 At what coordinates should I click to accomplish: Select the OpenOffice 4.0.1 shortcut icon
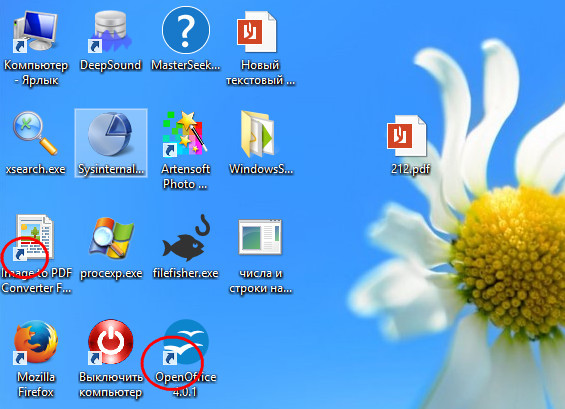186,342
